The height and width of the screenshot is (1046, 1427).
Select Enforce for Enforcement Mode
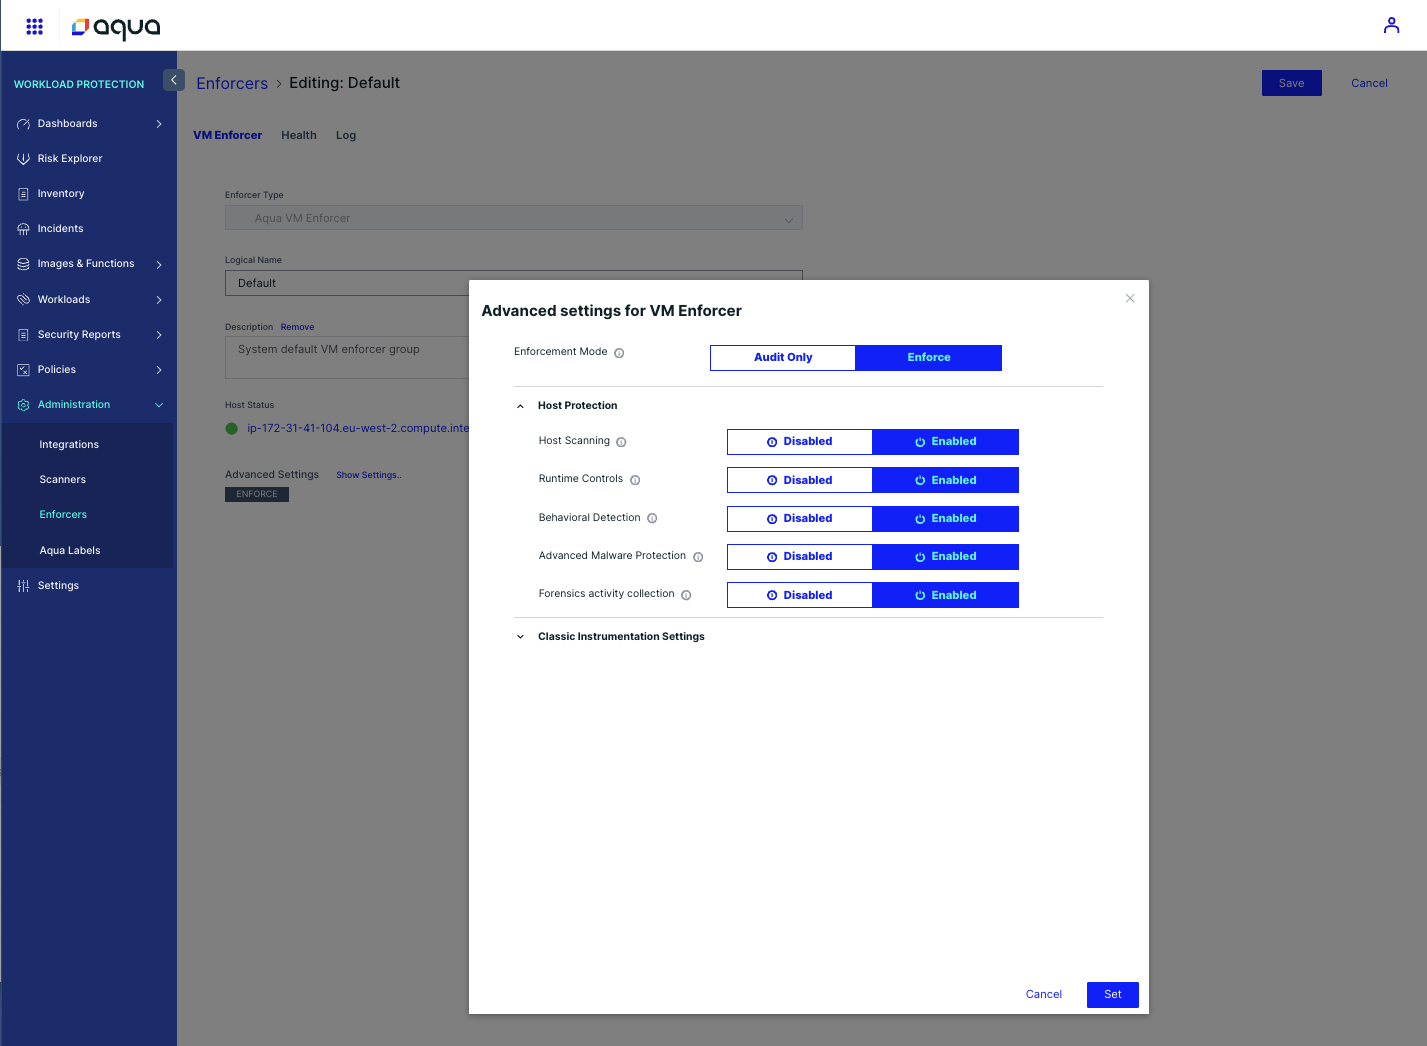pyautogui.click(x=928, y=358)
